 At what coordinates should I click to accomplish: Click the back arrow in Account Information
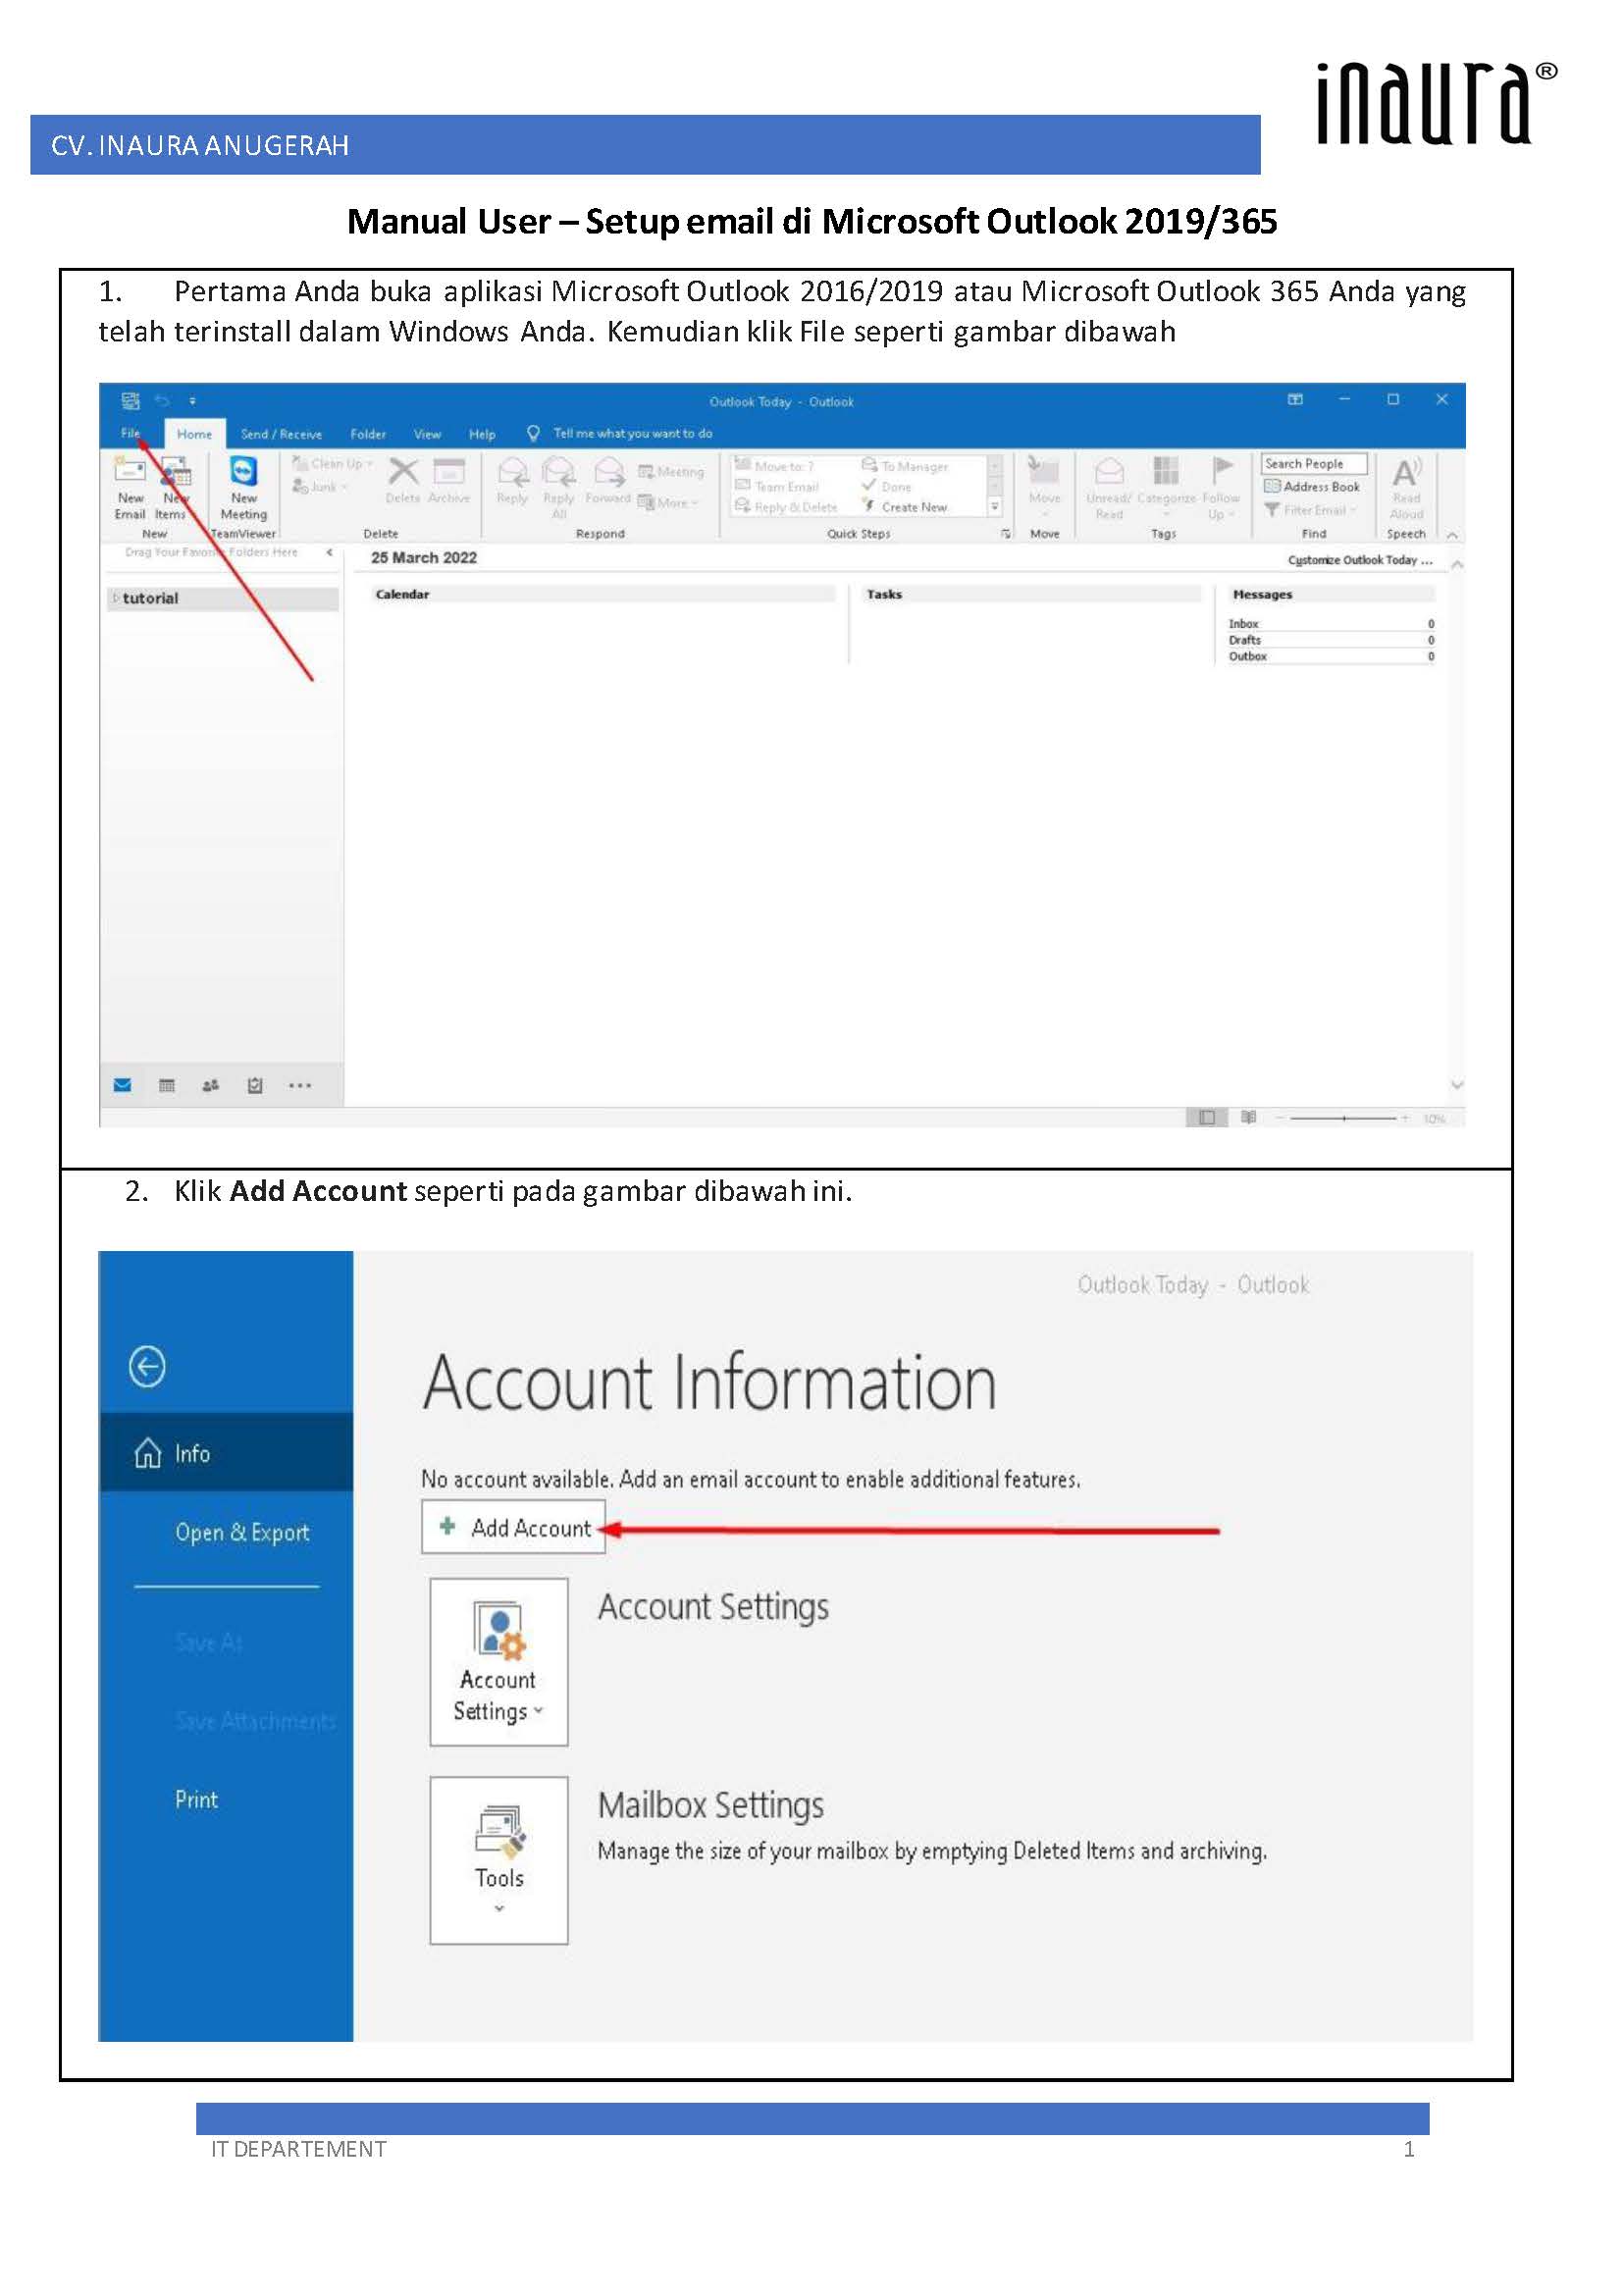[x=147, y=1366]
